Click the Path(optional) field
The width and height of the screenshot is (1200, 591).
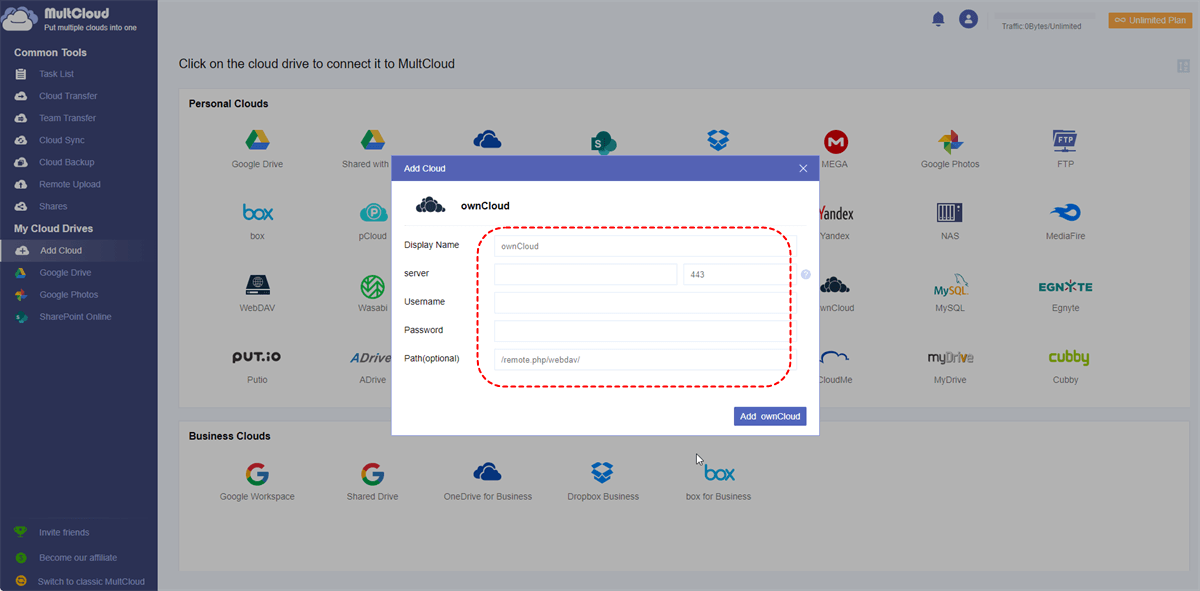(643, 359)
